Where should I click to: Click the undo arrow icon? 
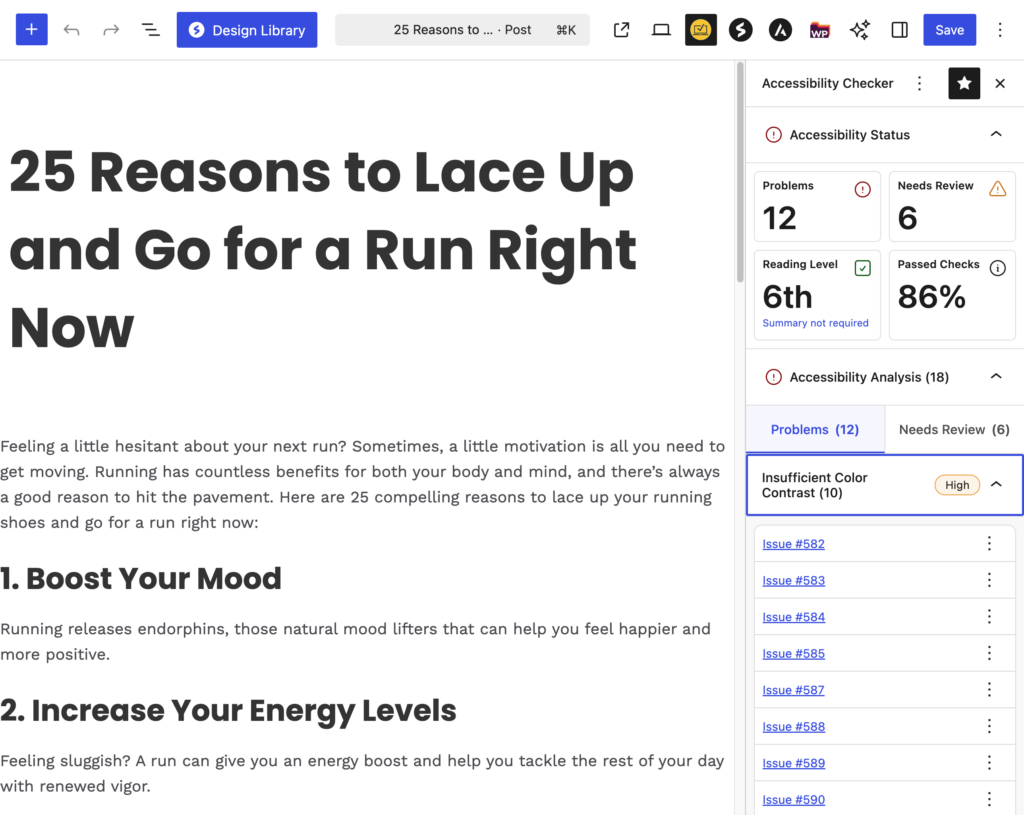71,30
